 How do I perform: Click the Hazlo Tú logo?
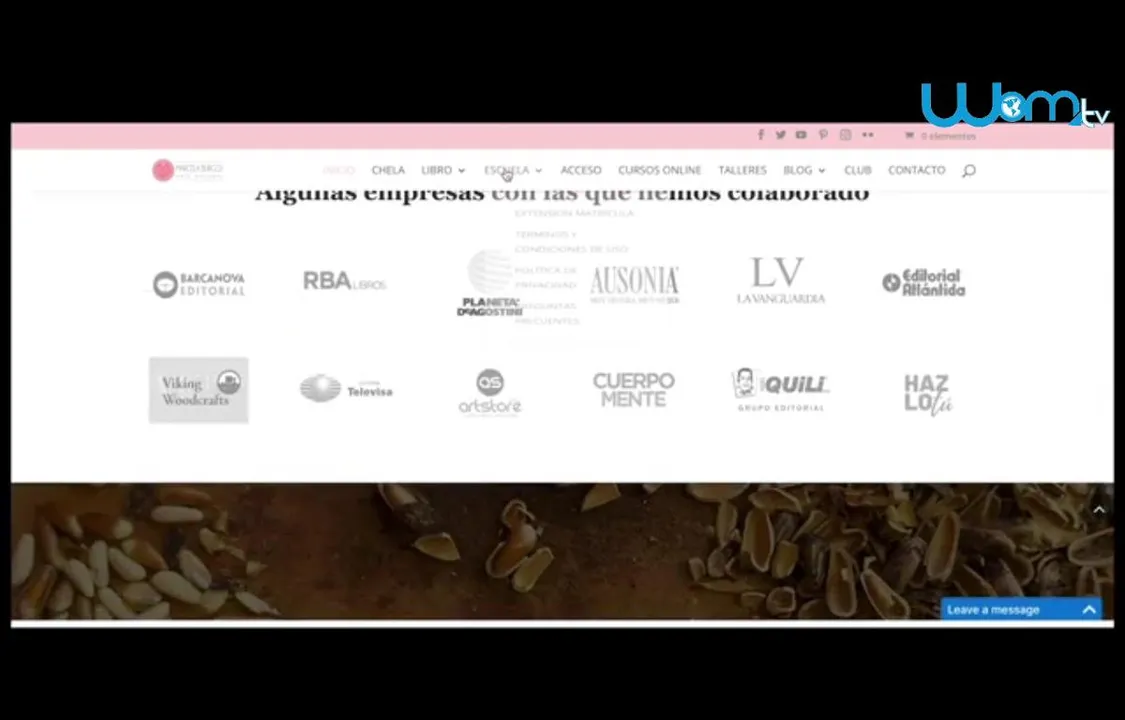click(x=927, y=394)
